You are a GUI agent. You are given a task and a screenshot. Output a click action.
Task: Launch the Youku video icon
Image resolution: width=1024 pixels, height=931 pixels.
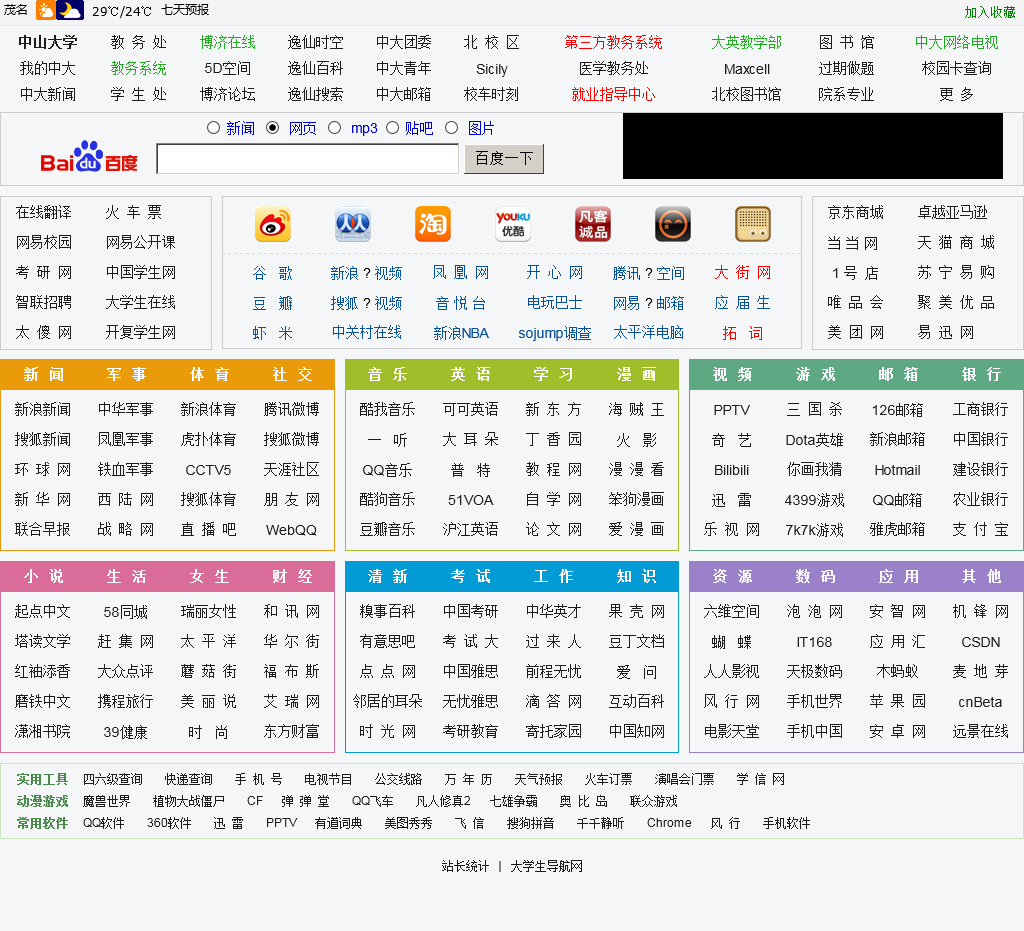(x=513, y=225)
